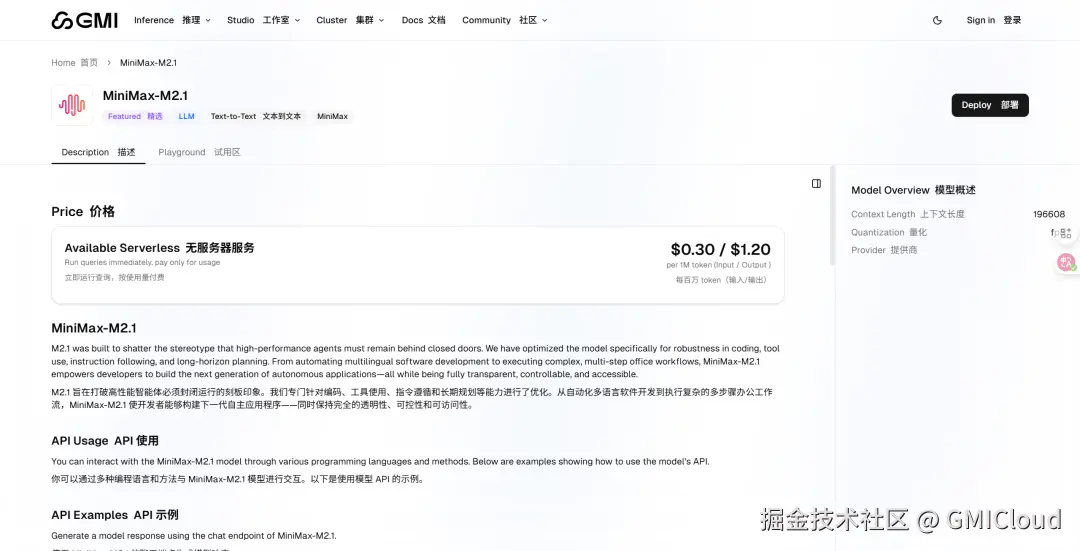Click Quantization 量化 label
This screenshot has height=551, width=1080.
point(889,232)
